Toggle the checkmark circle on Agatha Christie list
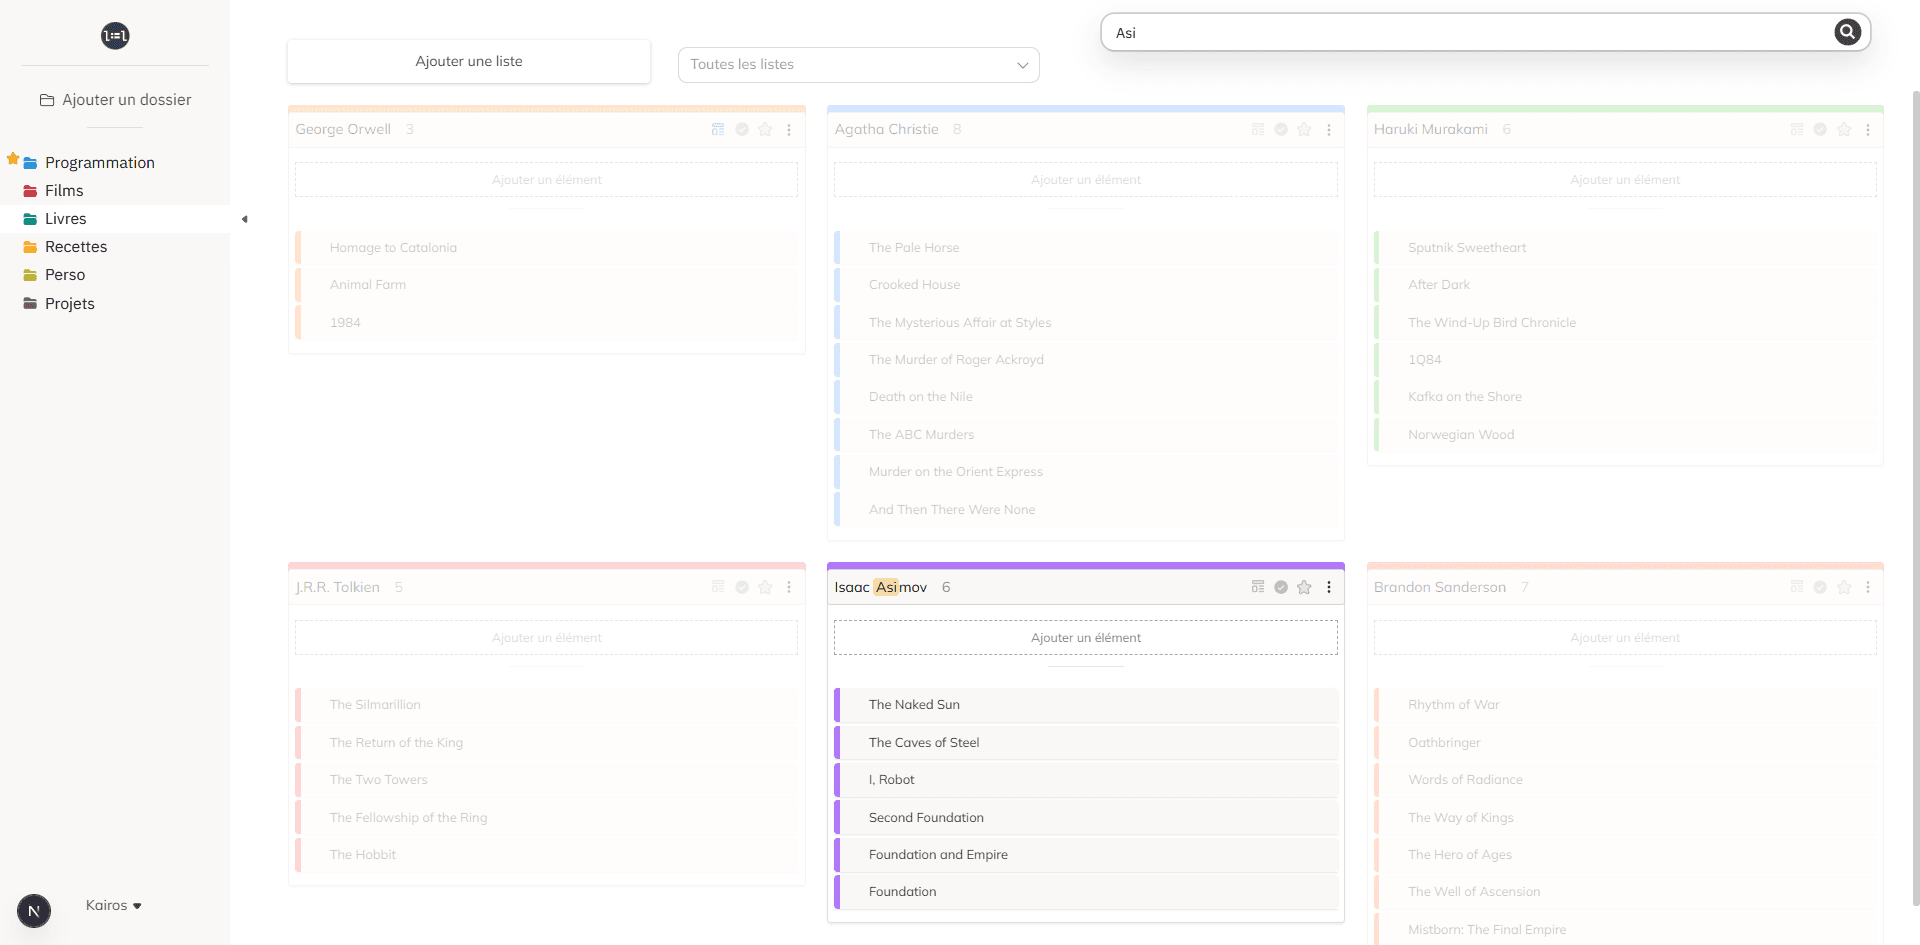The height and width of the screenshot is (945, 1920). click(1281, 129)
